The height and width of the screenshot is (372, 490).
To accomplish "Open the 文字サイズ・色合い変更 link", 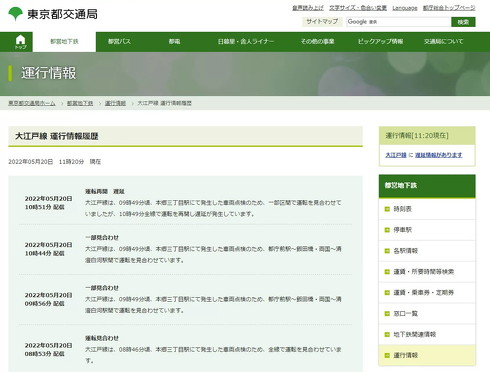I will pyautogui.click(x=358, y=8).
